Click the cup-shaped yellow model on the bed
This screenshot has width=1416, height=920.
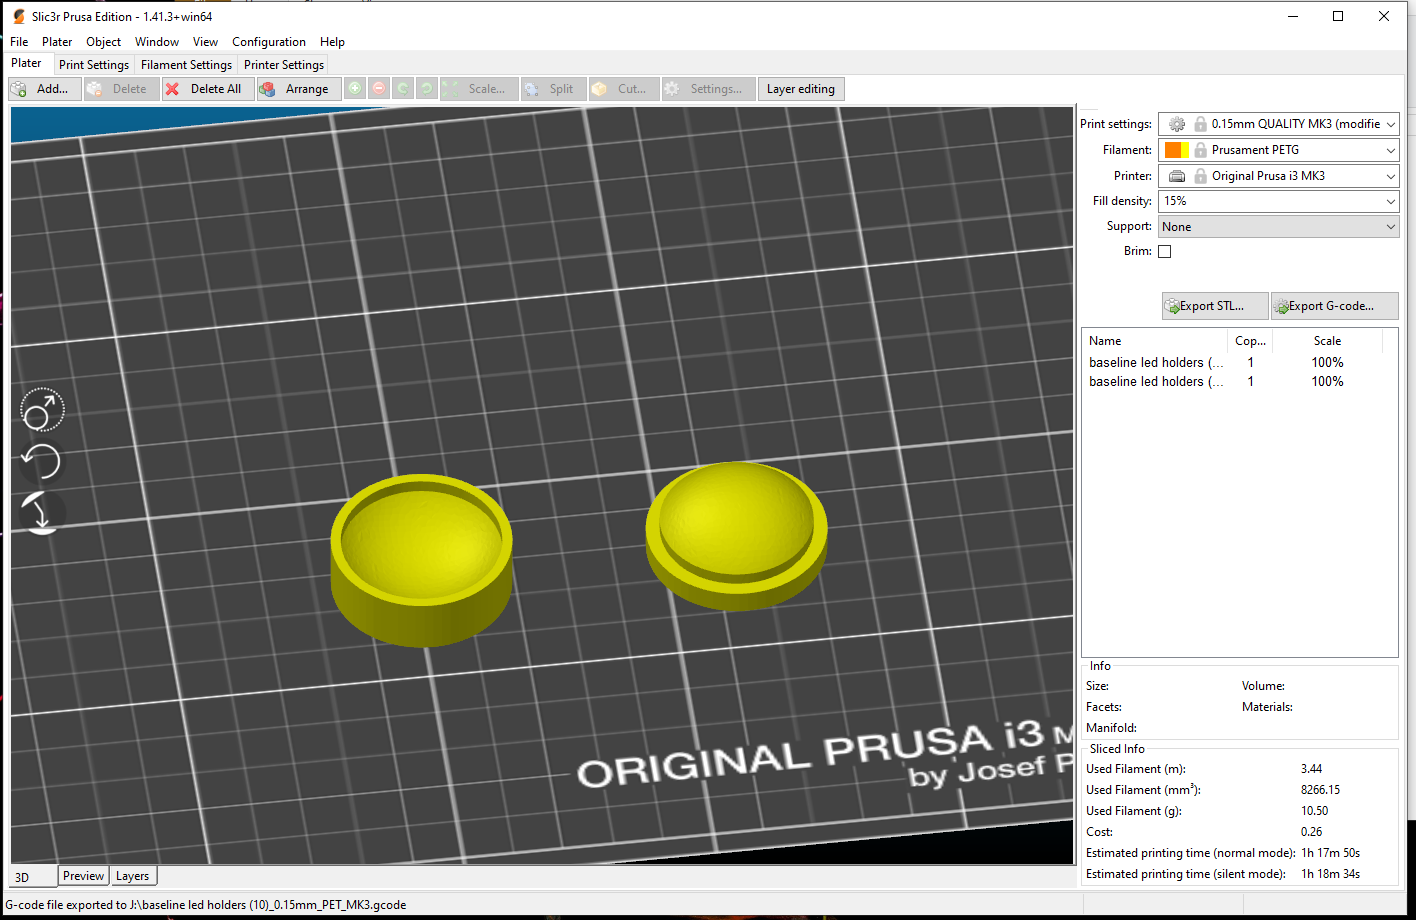coord(421,560)
